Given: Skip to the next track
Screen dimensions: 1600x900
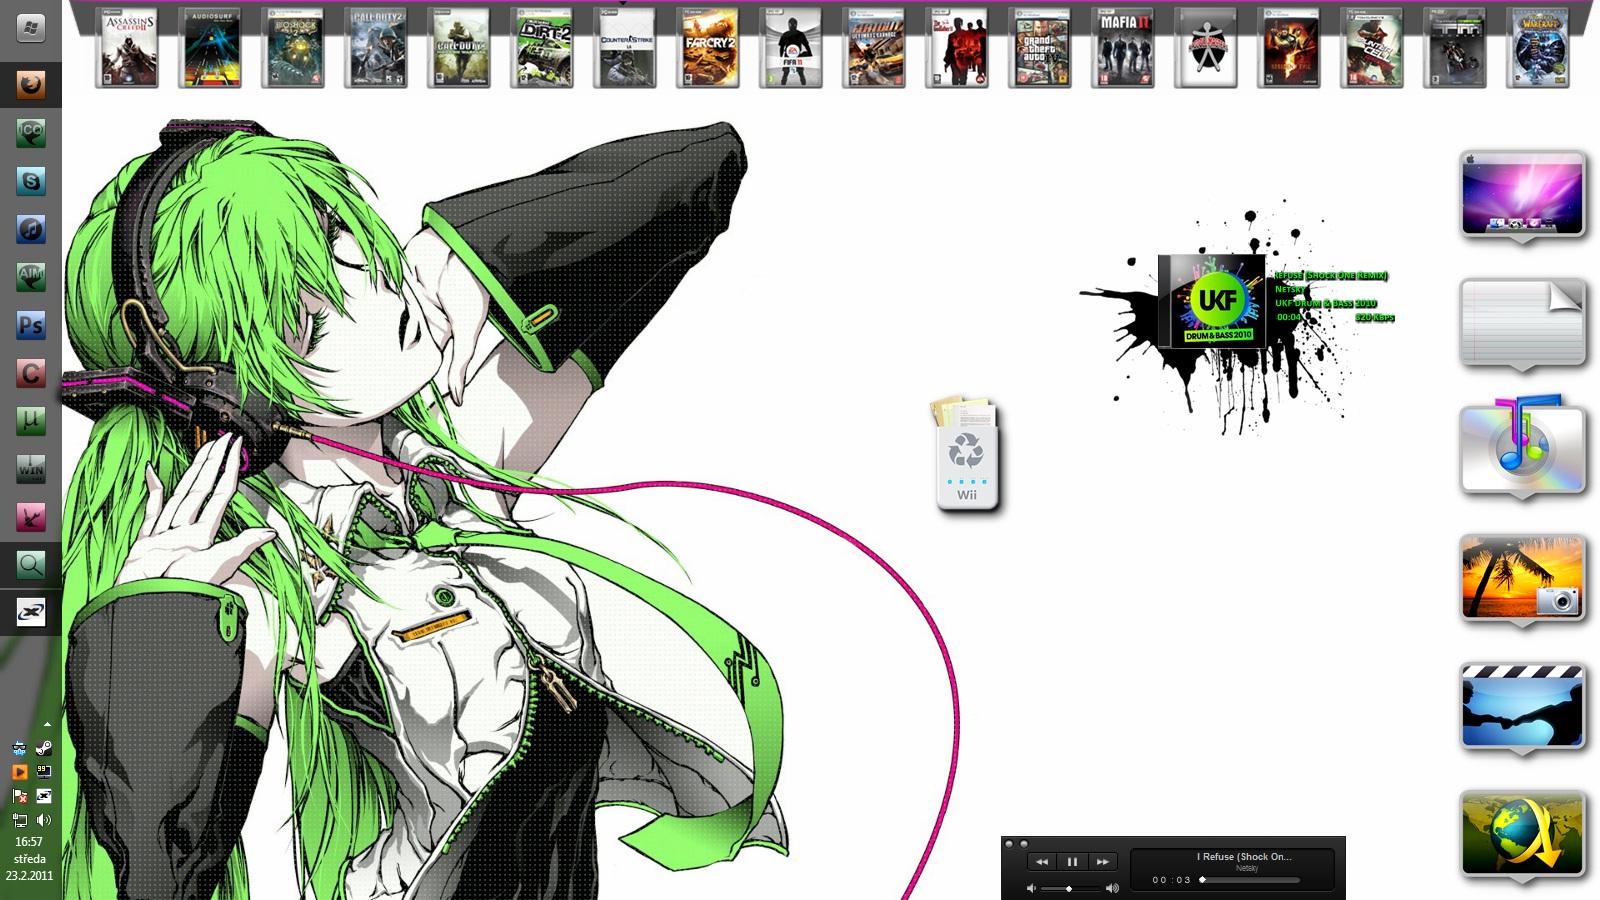Looking at the screenshot, I should (x=1102, y=861).
